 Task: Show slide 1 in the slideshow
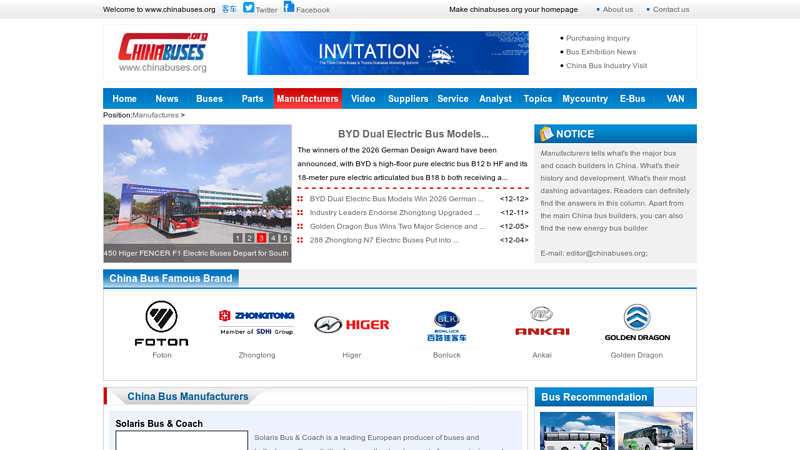[x=237, y=238]
